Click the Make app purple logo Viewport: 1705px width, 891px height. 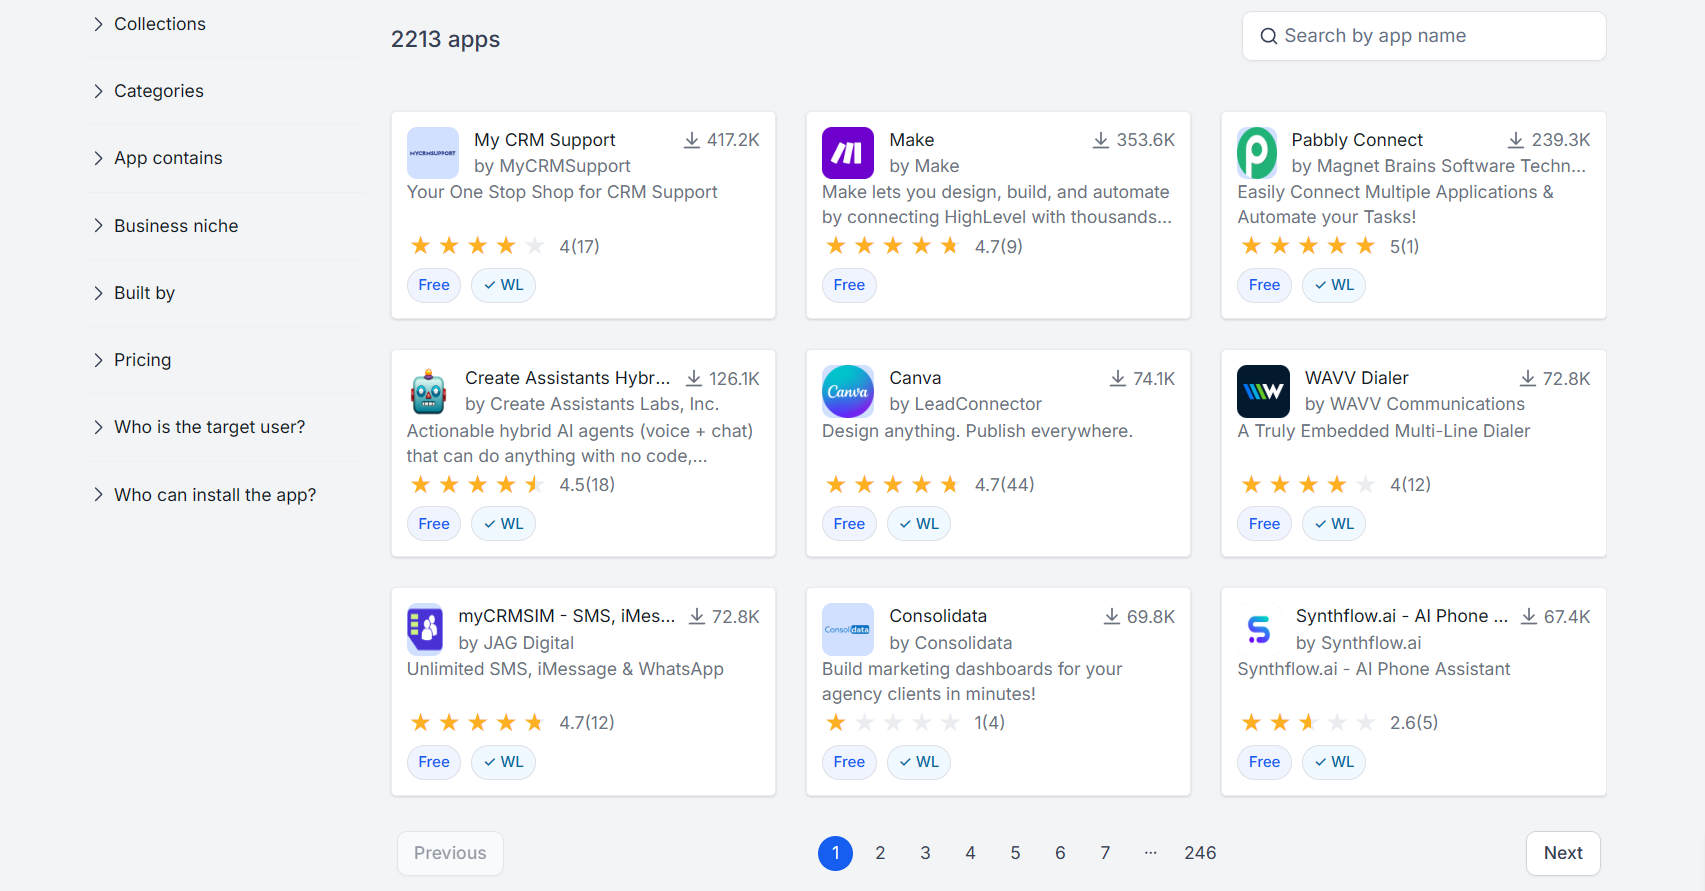pos(848,153)
